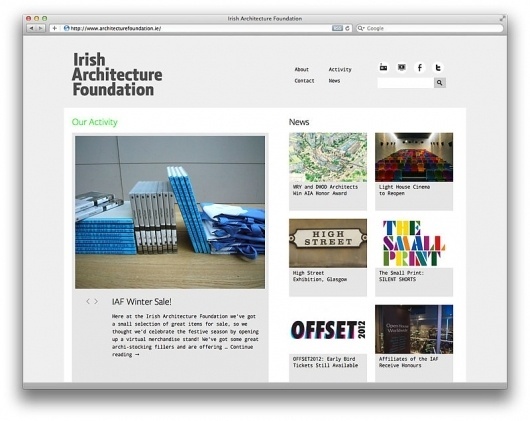Image resolution: width=530 pixels, height=421 pixels.
Task: Open the AIA Honor Award map thumbnail
Action: 328,157
